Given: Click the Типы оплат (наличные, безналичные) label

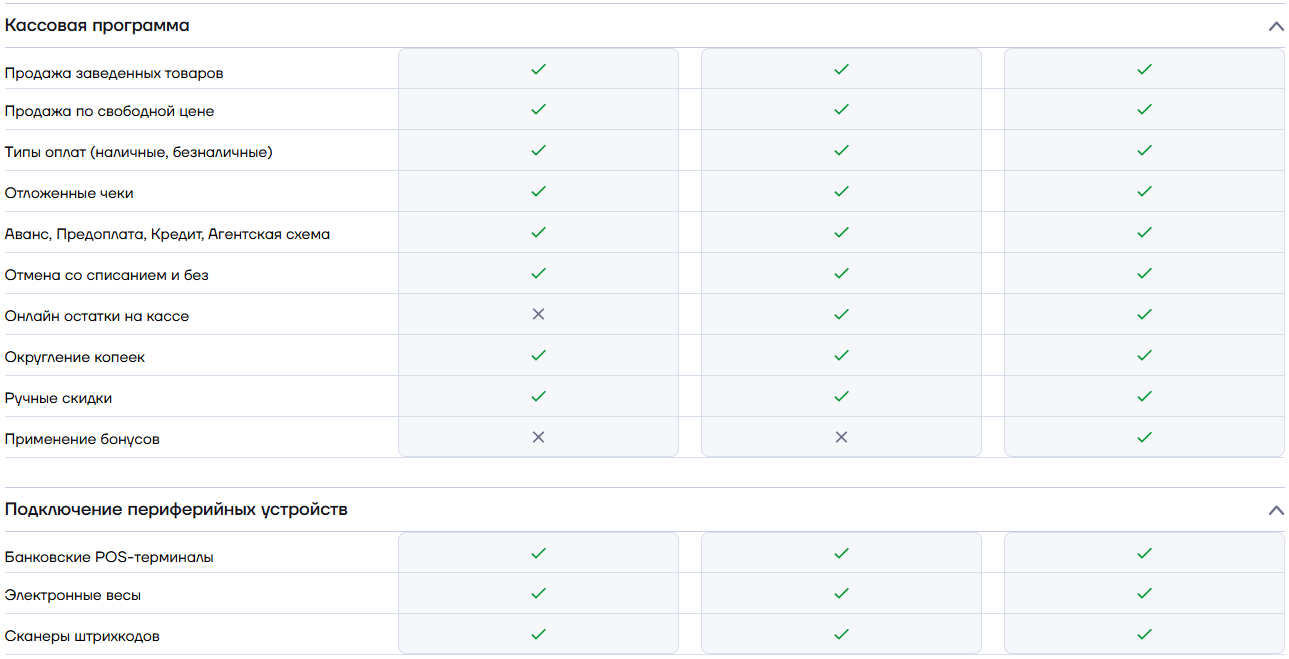Looking at the screenshot, I should coord(138,152).
